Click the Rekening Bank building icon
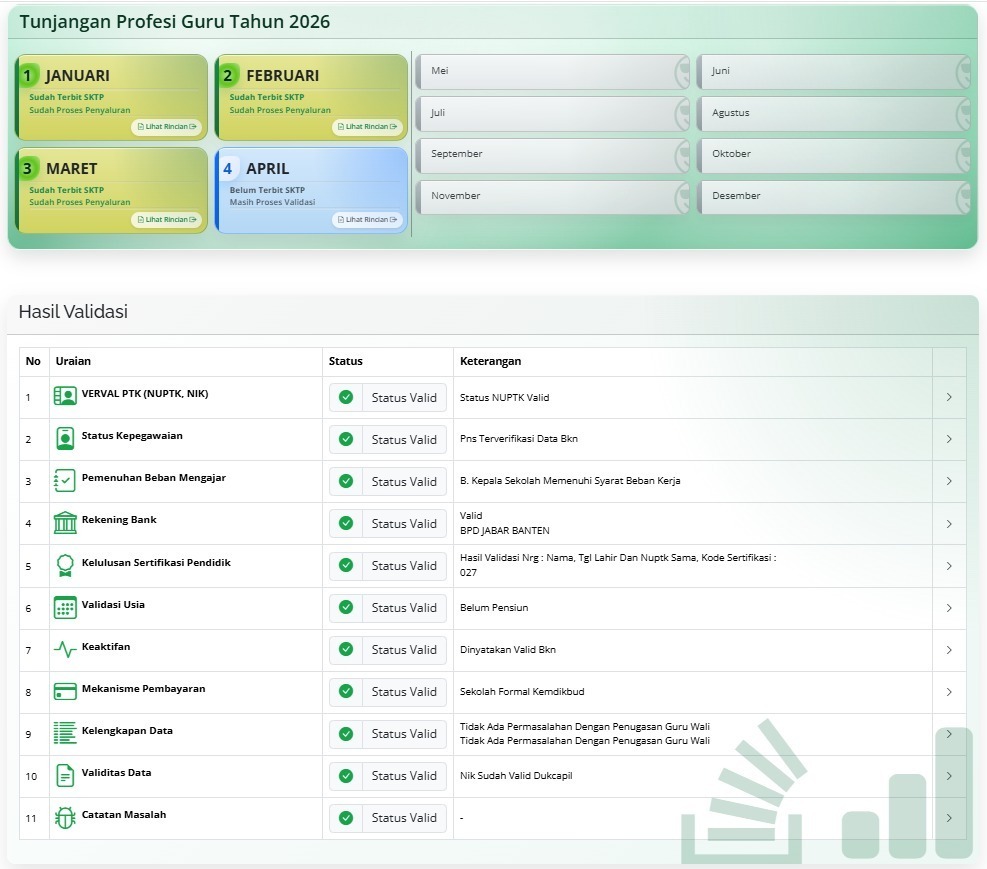 click(x=65, y=522)
